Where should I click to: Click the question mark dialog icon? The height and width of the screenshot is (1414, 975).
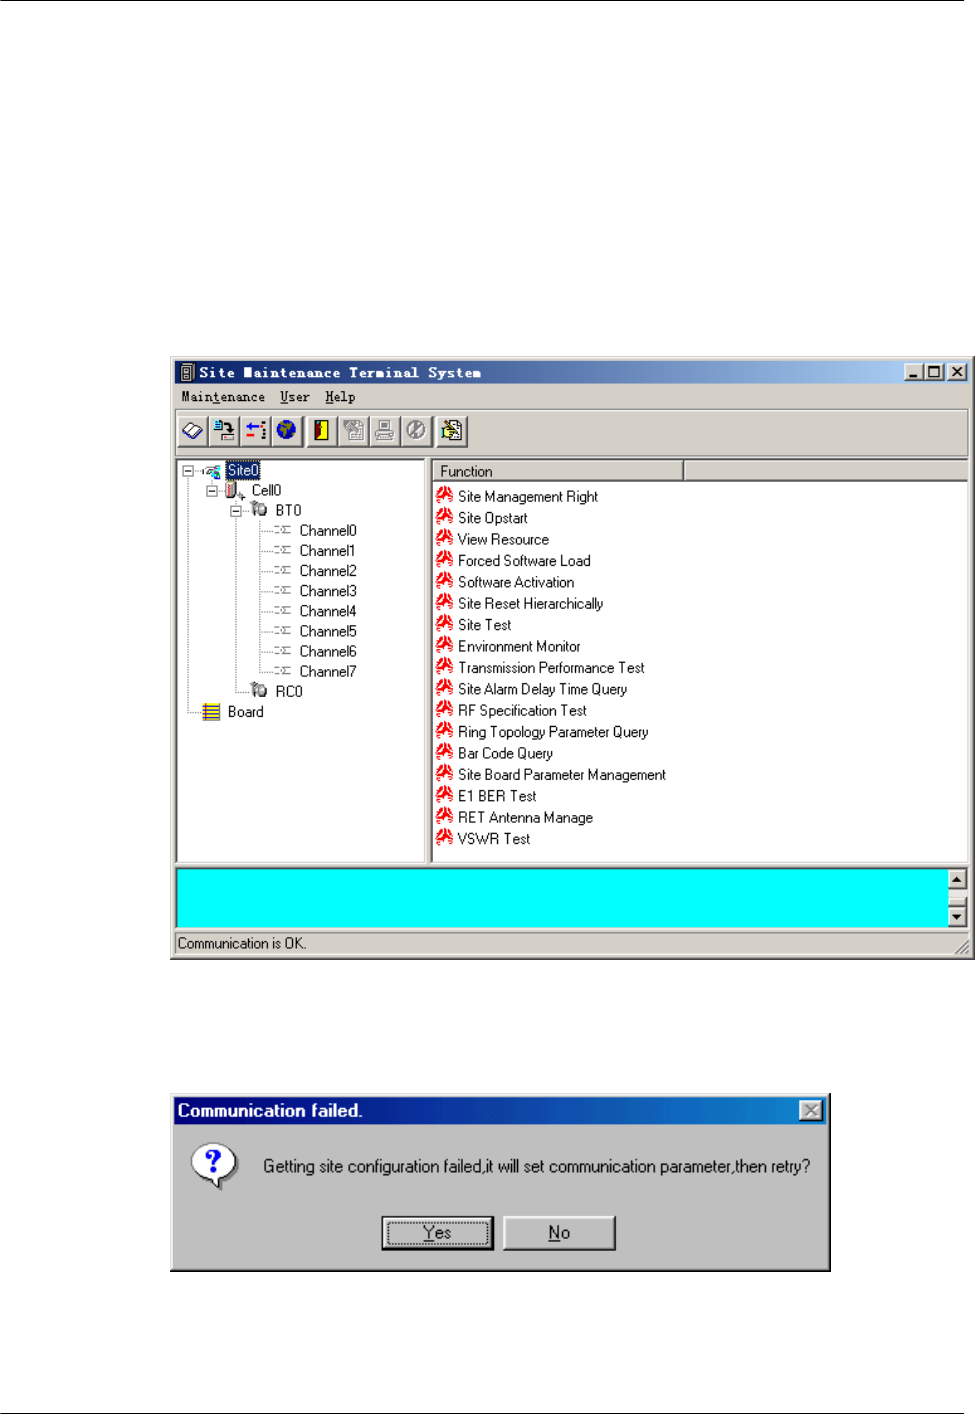point(214,1166)
